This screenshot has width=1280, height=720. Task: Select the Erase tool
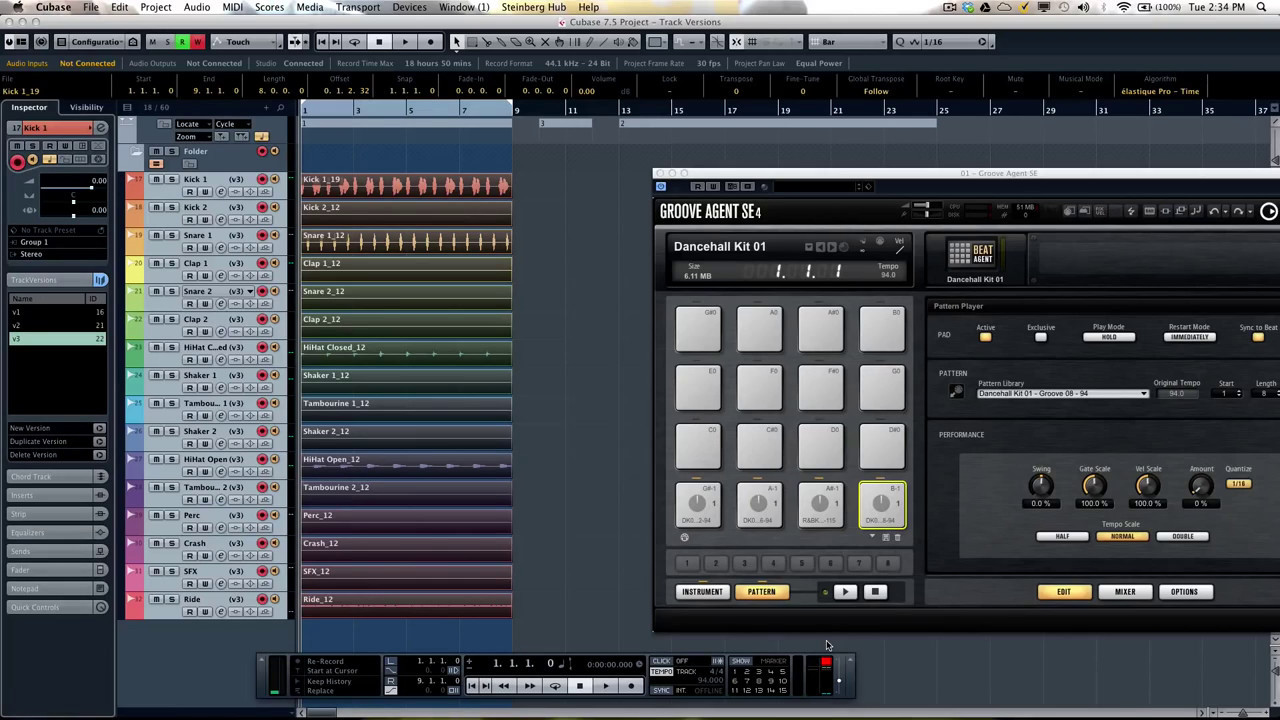click(x=516, y=42)
